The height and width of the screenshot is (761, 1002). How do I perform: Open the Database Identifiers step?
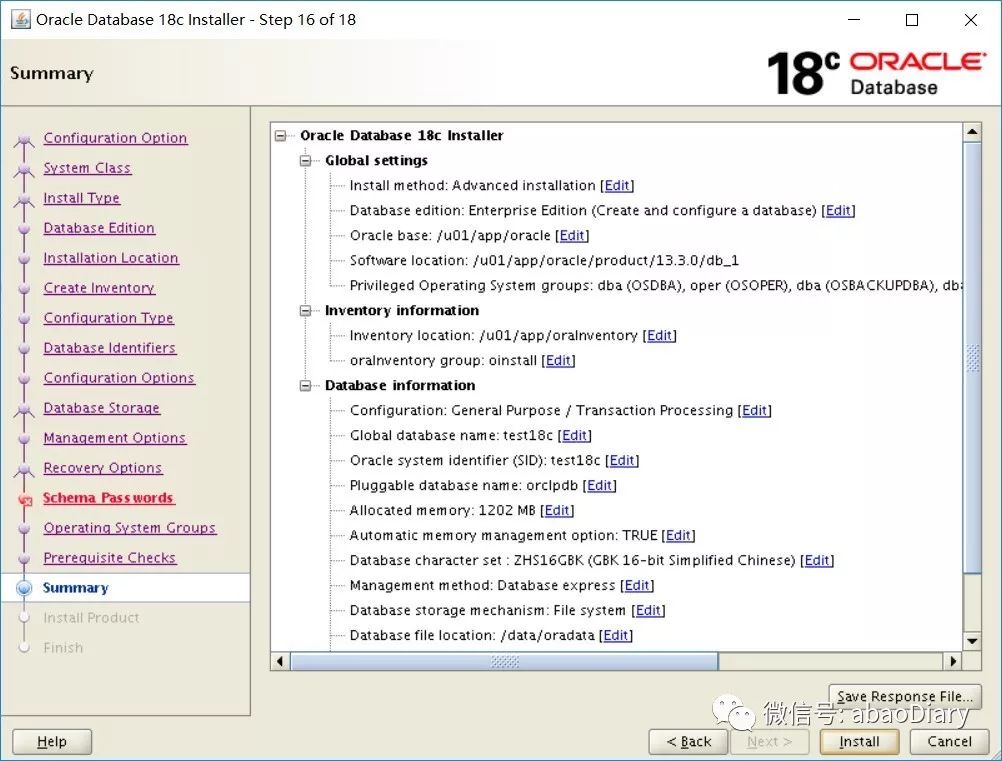pos(109,348)
